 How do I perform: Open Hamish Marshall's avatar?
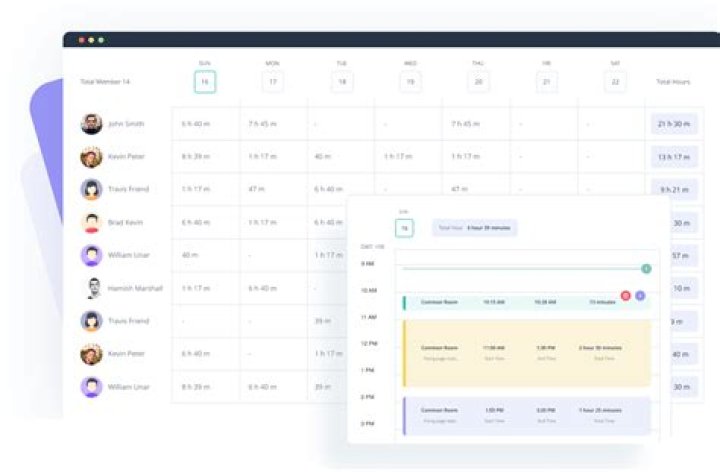[93, 288]
